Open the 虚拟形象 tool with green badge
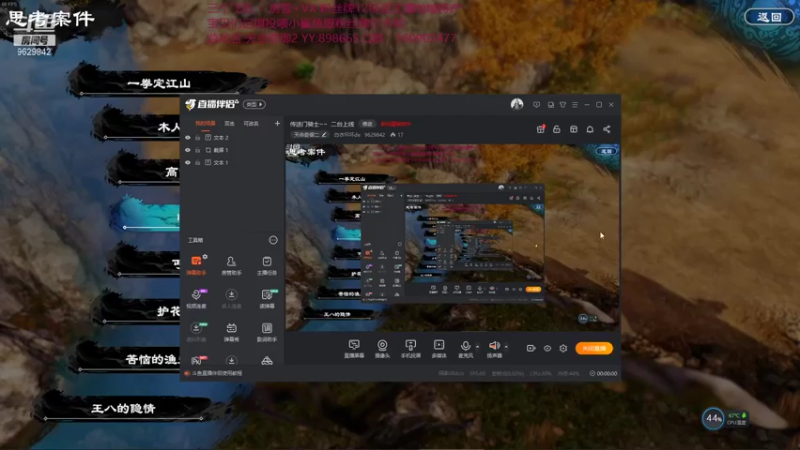This screenshot has height=450, width=800. tap(196, 332)
